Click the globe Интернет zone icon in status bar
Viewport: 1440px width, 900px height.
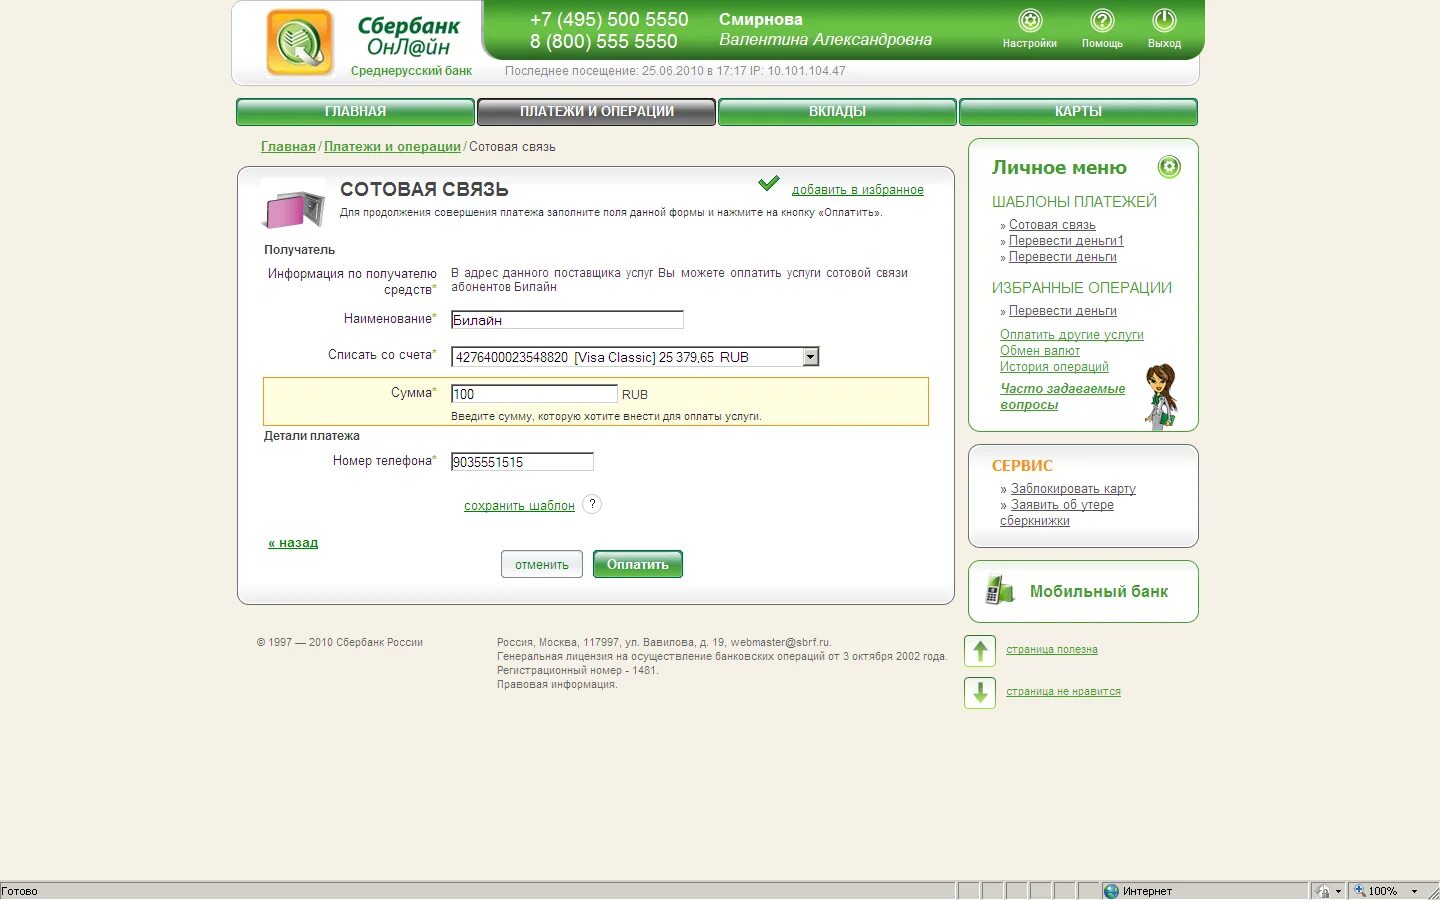point(1111,891)
